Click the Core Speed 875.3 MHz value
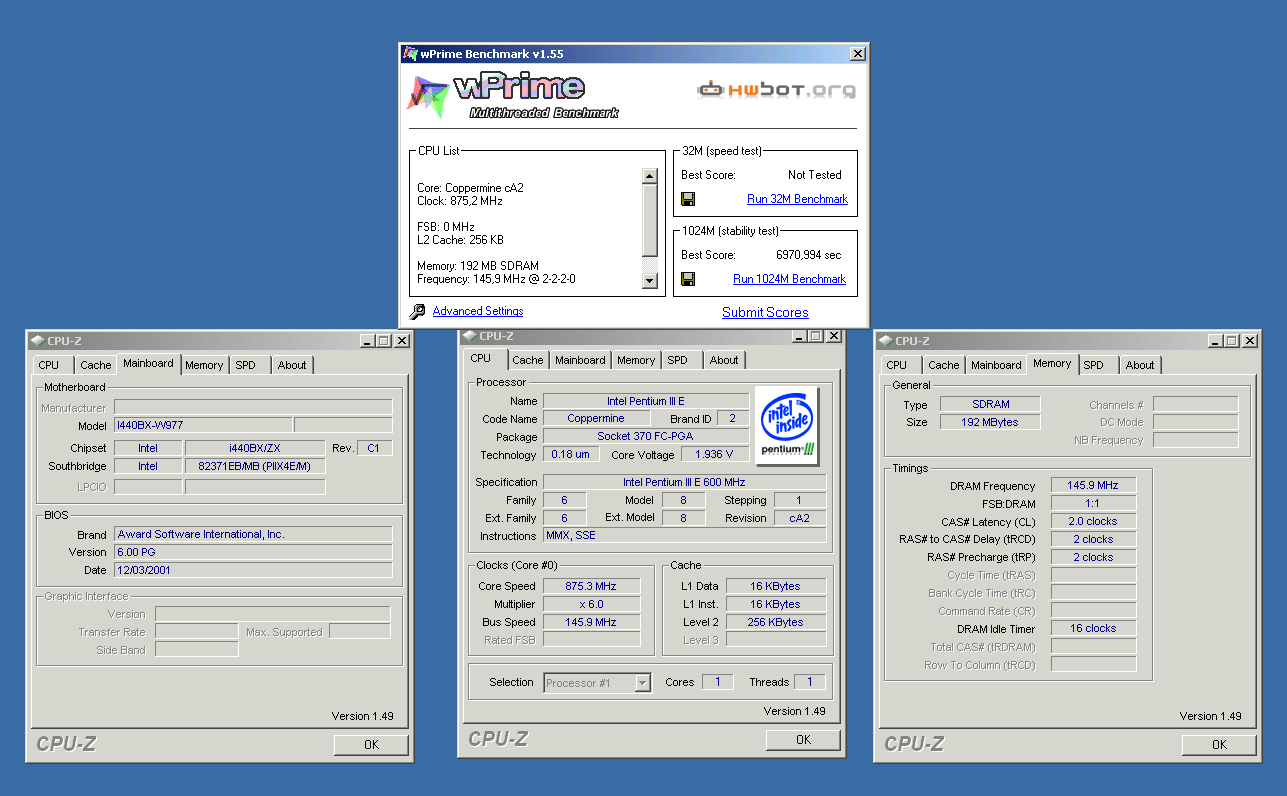The width and height of the screenshot is (1287, 796). coord(591,587)
